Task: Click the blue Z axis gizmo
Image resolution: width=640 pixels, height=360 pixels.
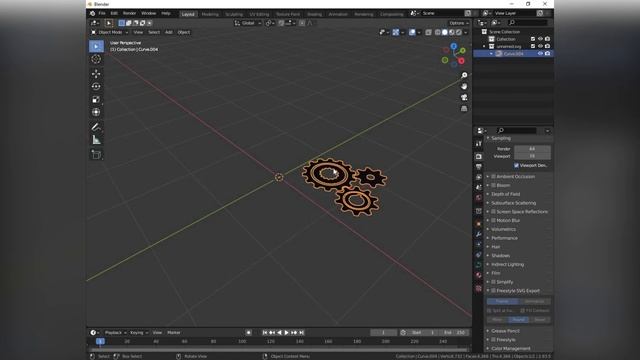Action: (x=453, y=46)
